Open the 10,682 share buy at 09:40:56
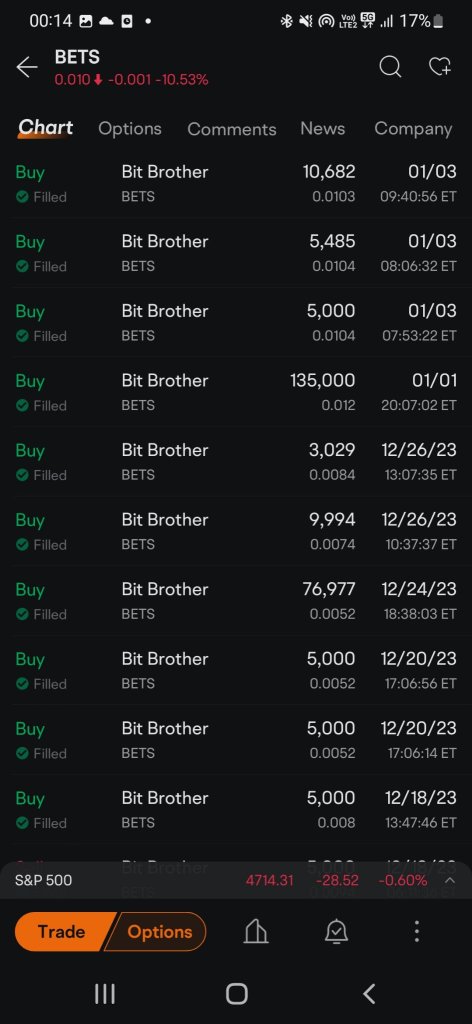This screenshot has height=1024, width=472. pyautogui.click(x=236, y=183)
